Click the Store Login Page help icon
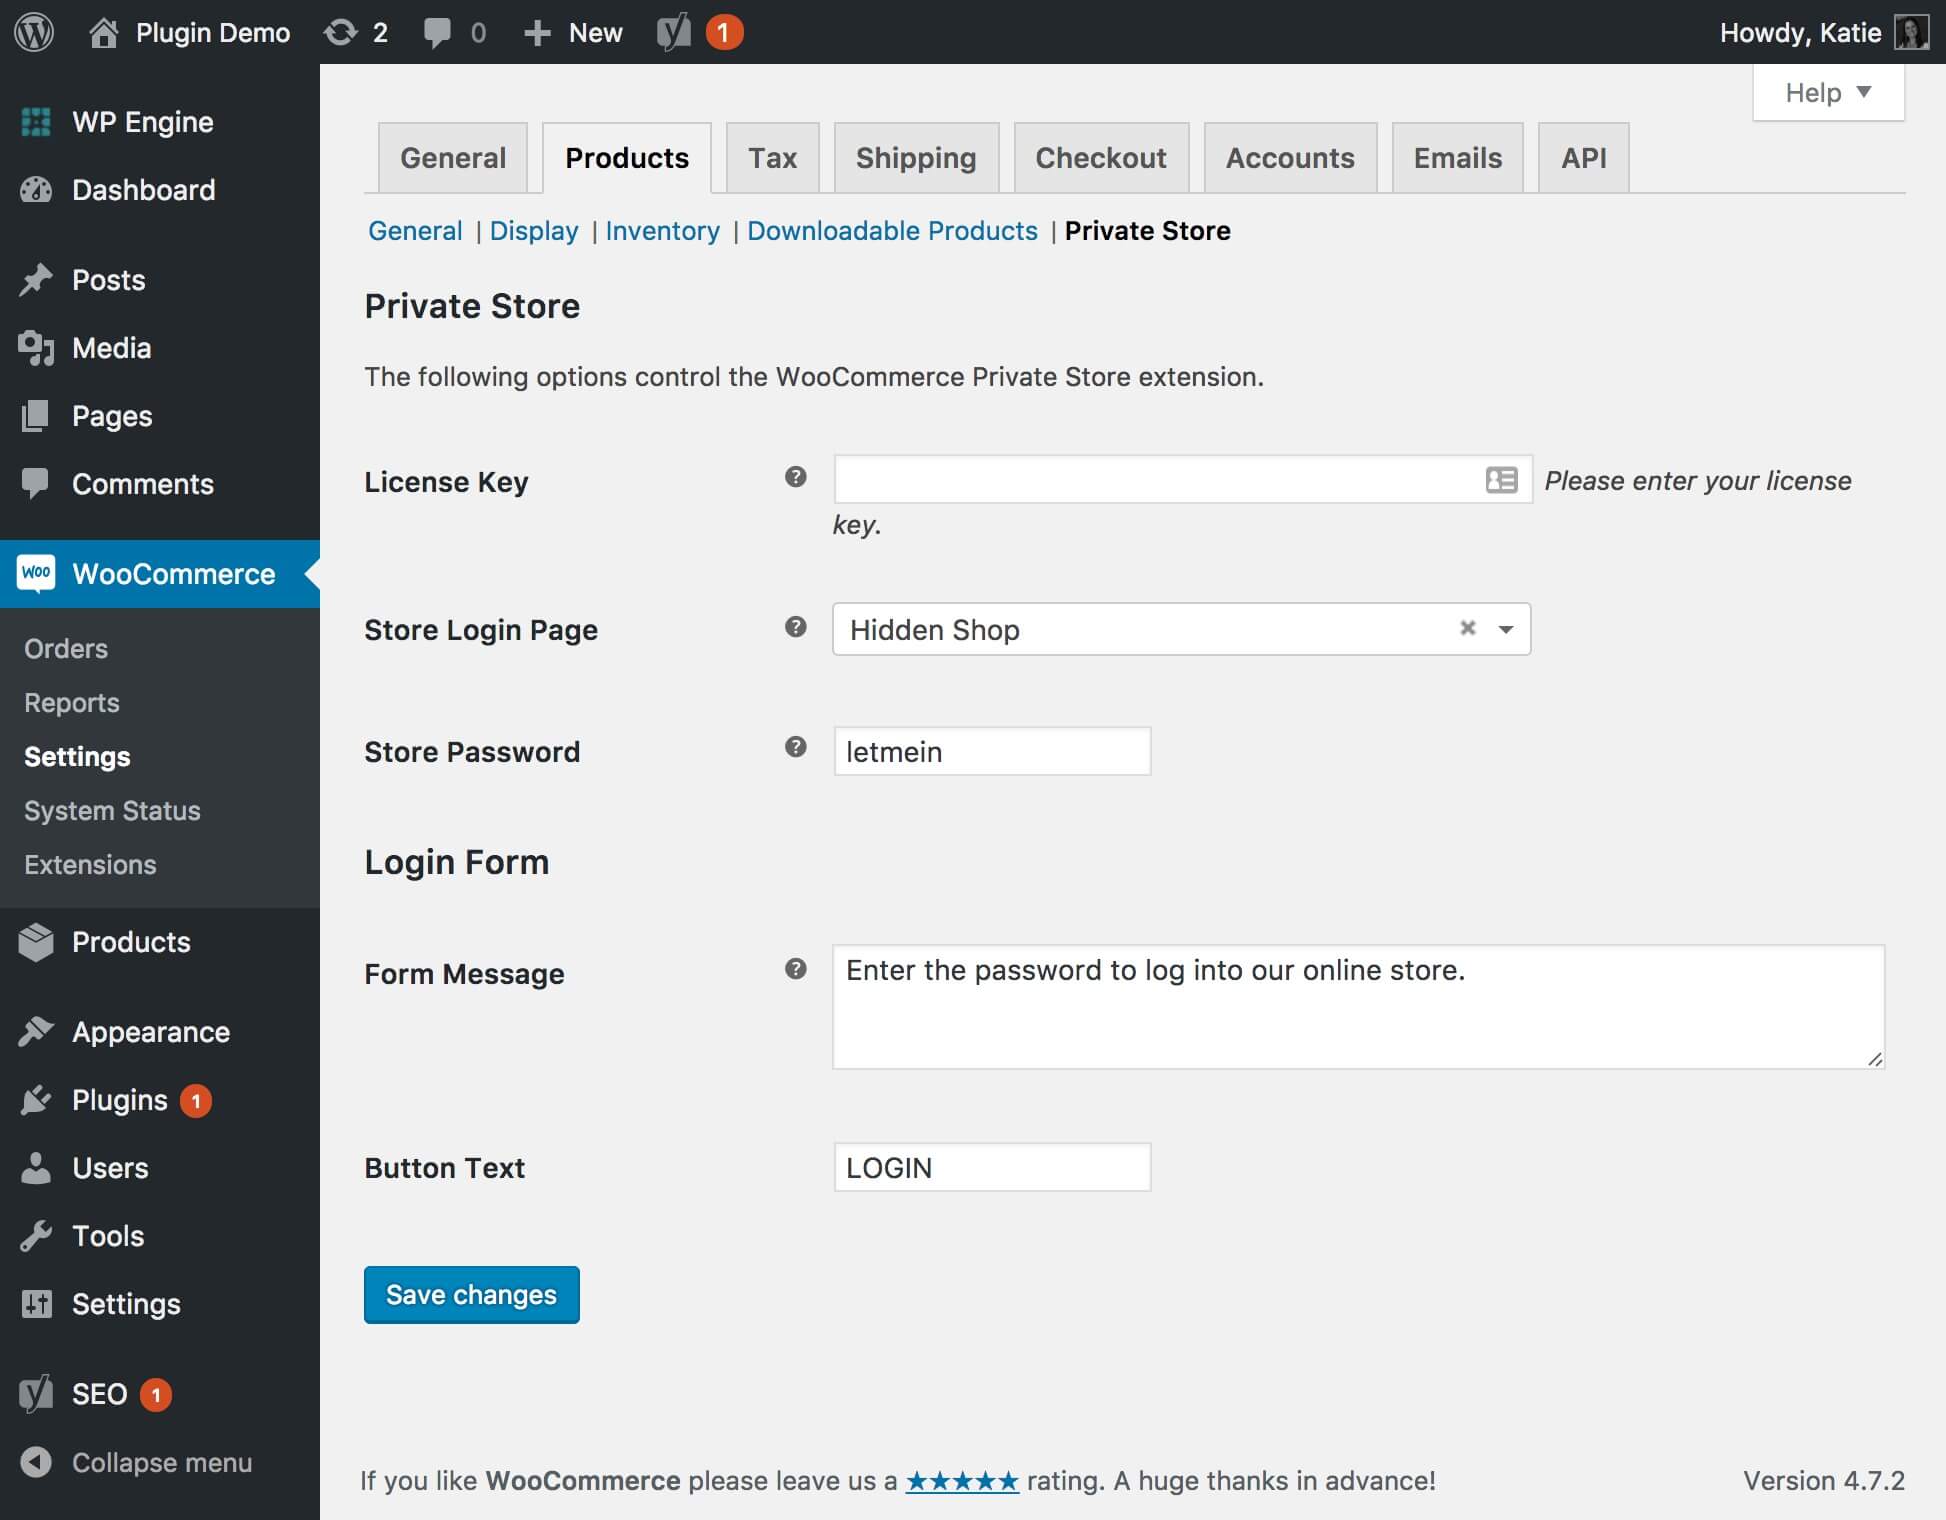The image size is (1946, 1520). (796, 627)
